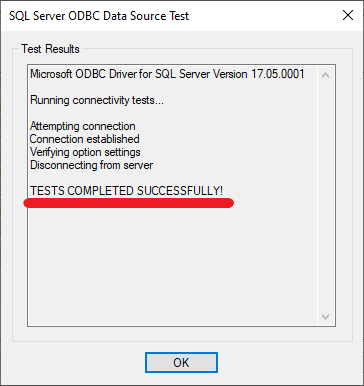
Task: Click the scrollbar down arrow
Action: click(x=325, y=316)
